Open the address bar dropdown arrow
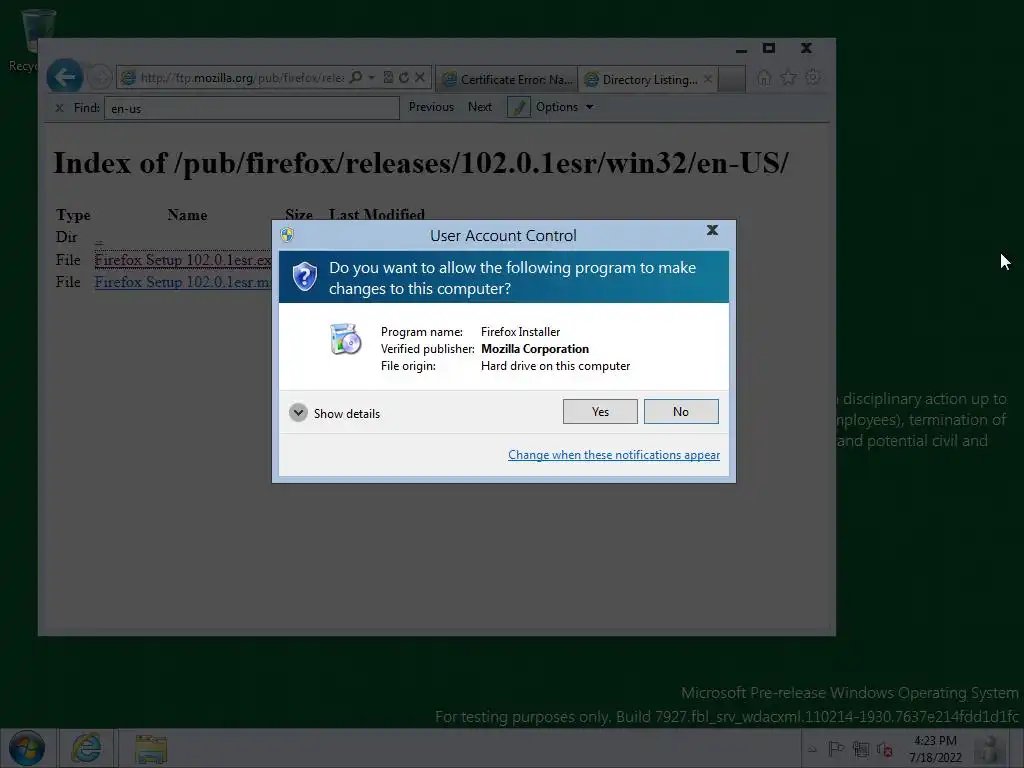 tap(372, 78)
